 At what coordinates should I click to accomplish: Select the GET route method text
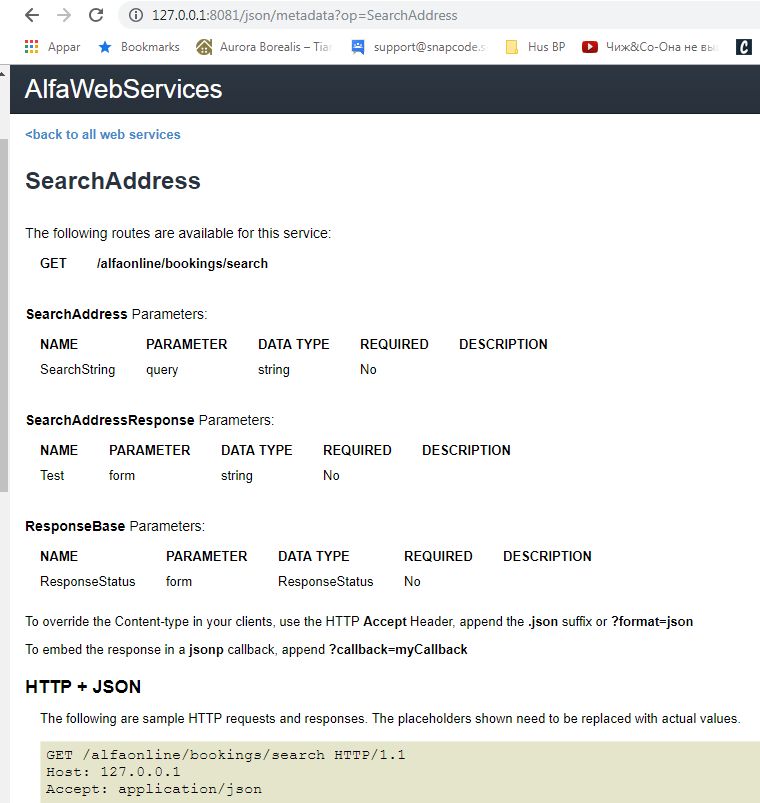pyautogui.click(x=53, y=263)
